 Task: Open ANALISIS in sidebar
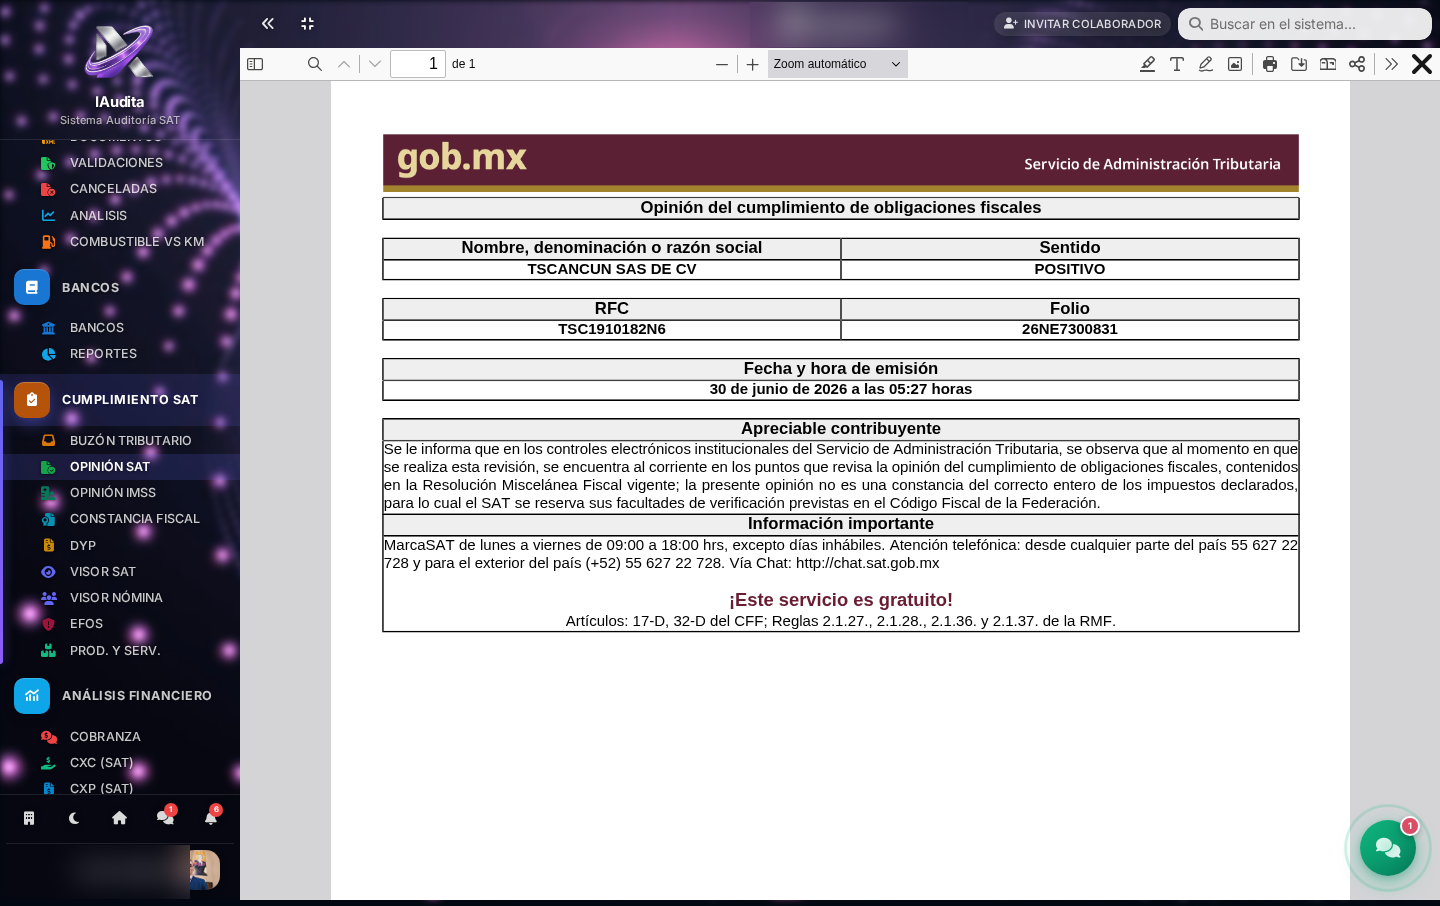pyautogui.click(x=98, y=215)
